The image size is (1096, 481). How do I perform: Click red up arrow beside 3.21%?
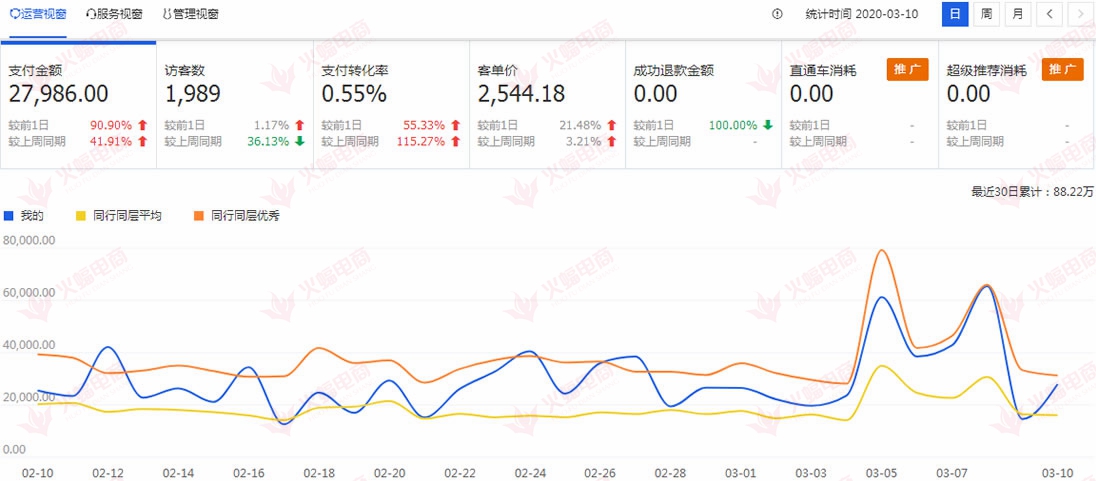[x=612, y=141]
